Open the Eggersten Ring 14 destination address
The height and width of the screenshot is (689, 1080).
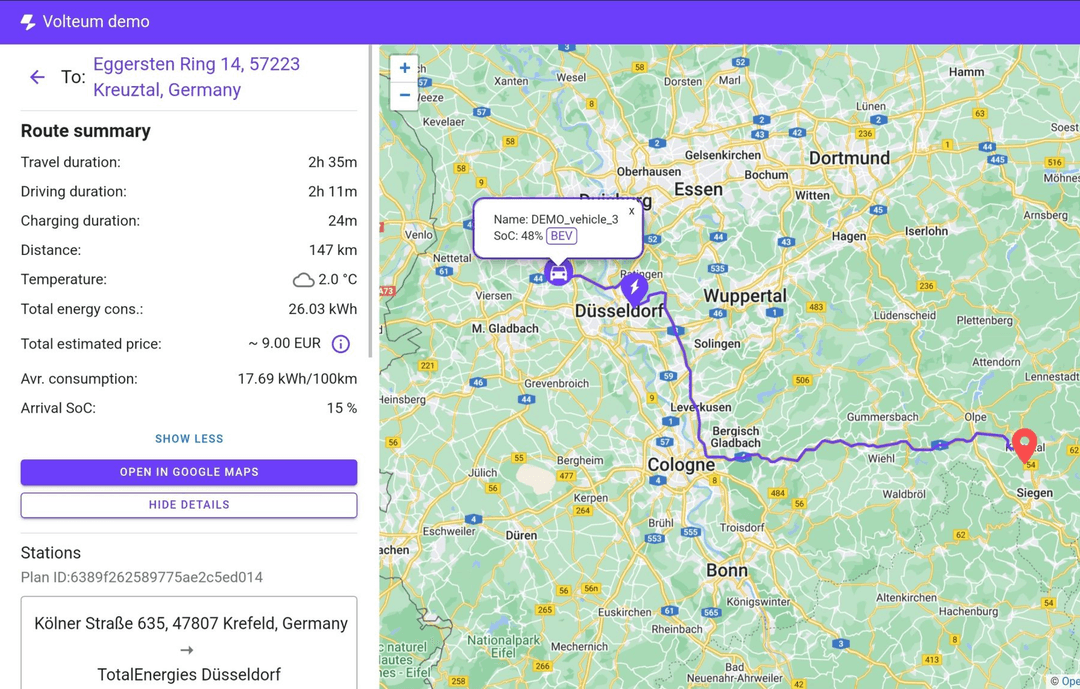point(197,77)
